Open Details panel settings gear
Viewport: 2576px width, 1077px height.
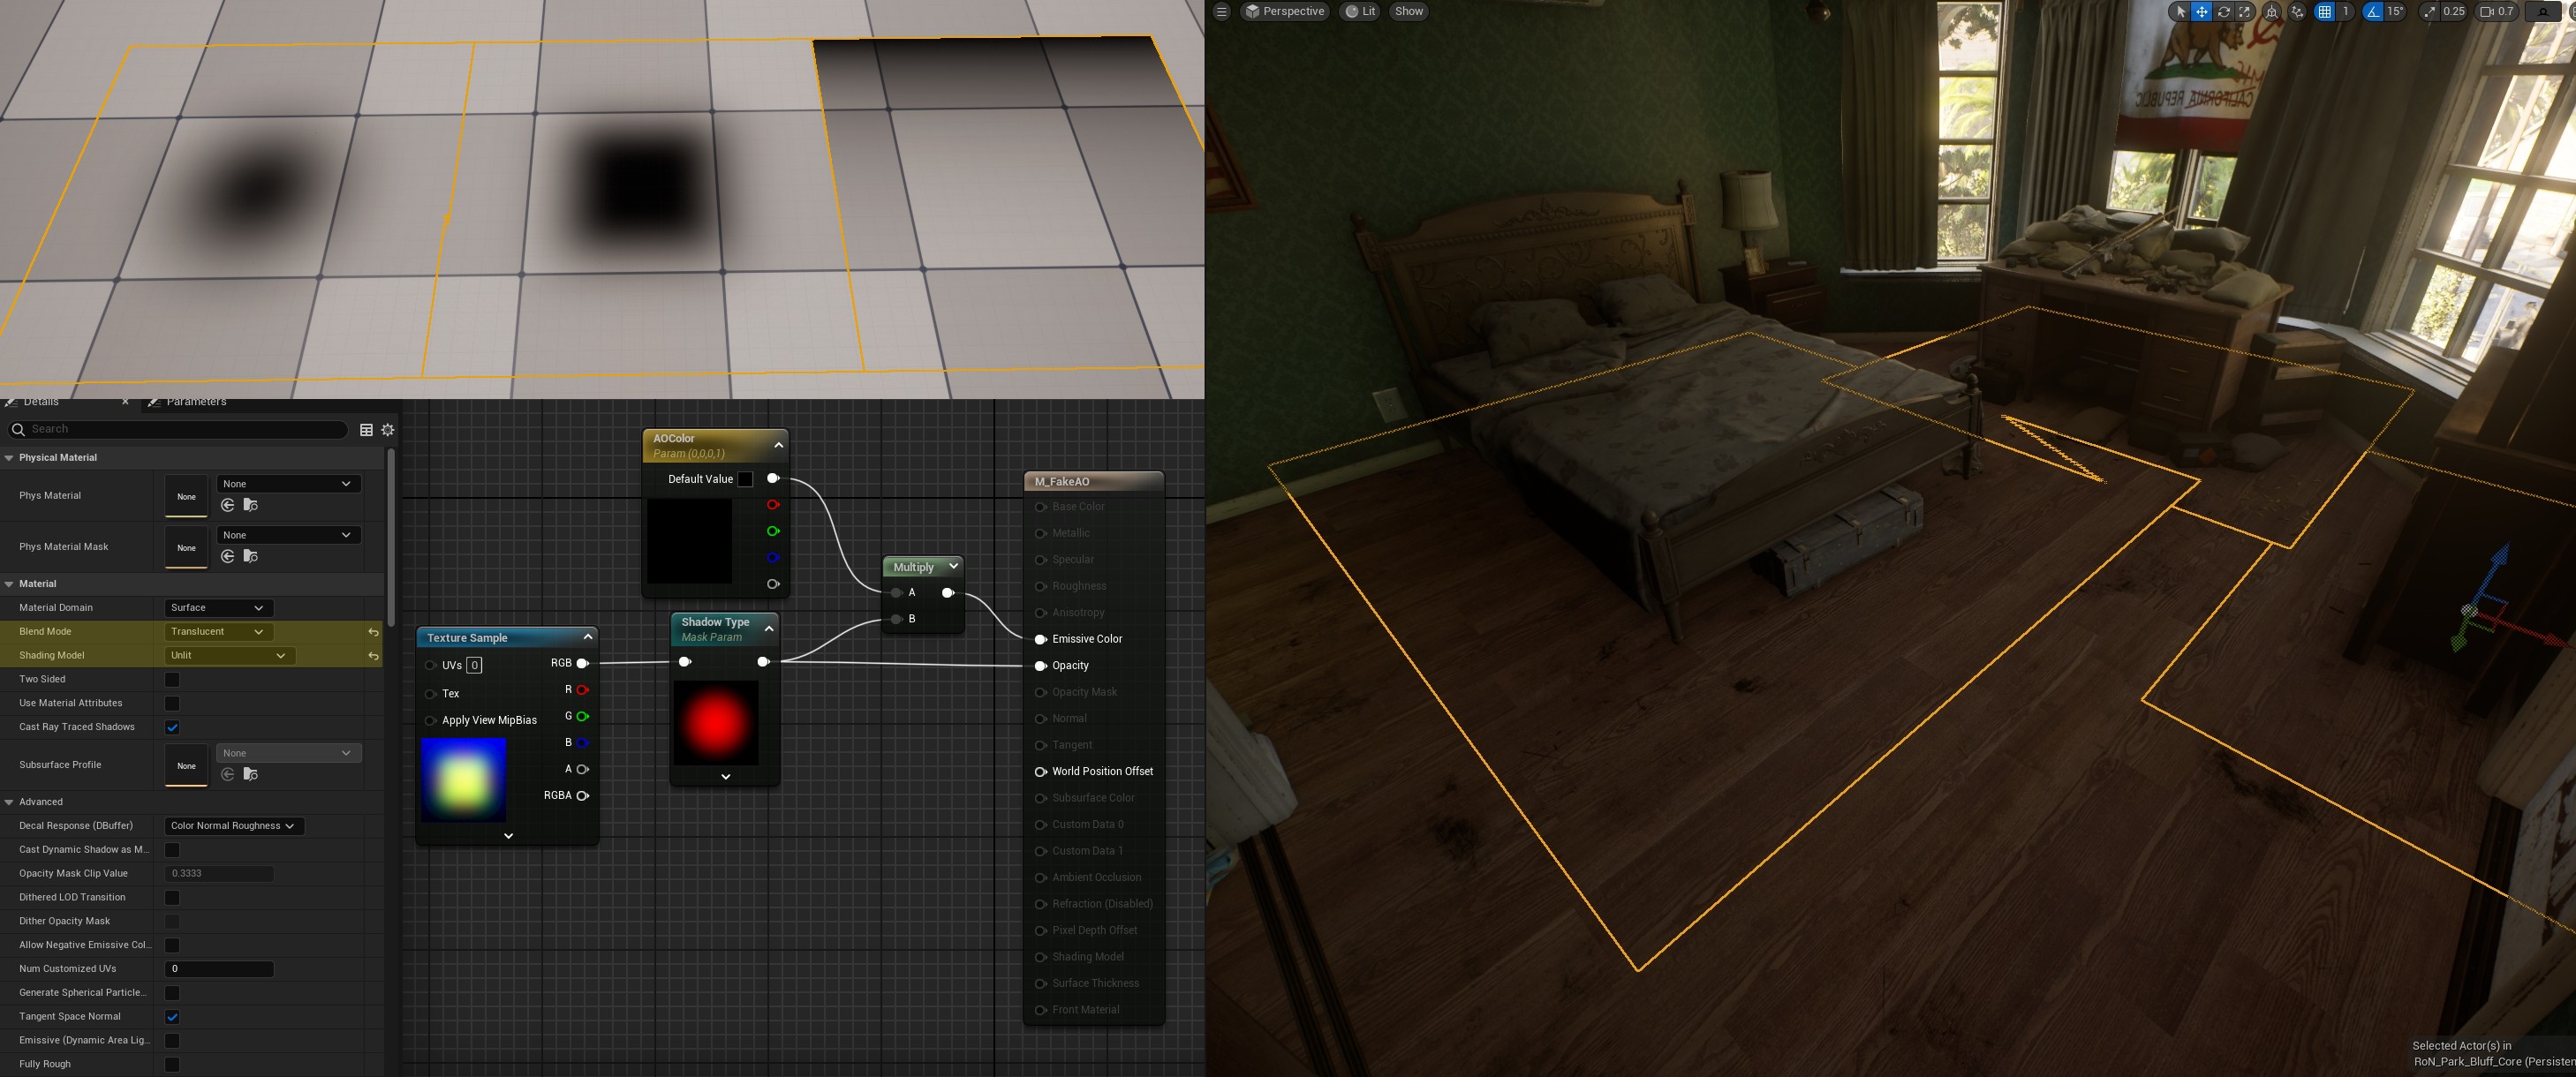coord(388,430)
